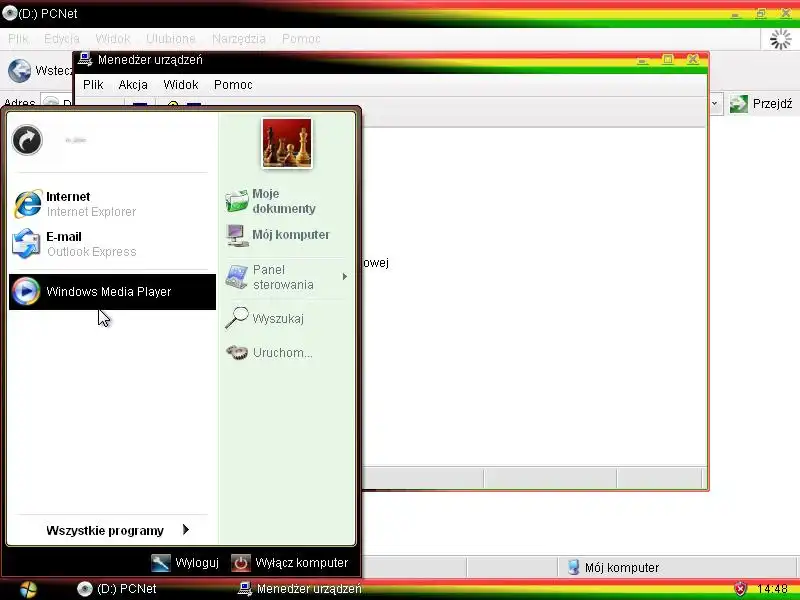This screenshot has height=600, width=800.
Task: Click the Przejdź go button
Action: click(761, 104)
